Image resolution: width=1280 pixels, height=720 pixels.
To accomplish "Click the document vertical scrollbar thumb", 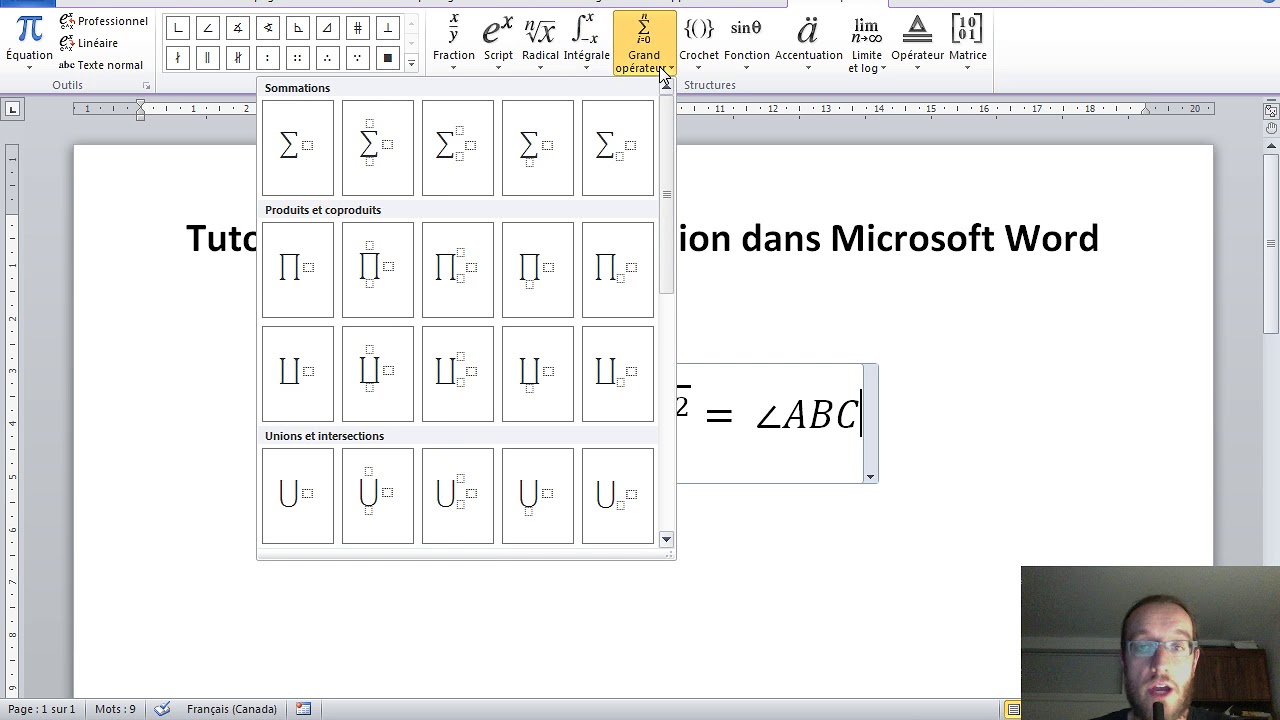I will (x=1271, y=244).
